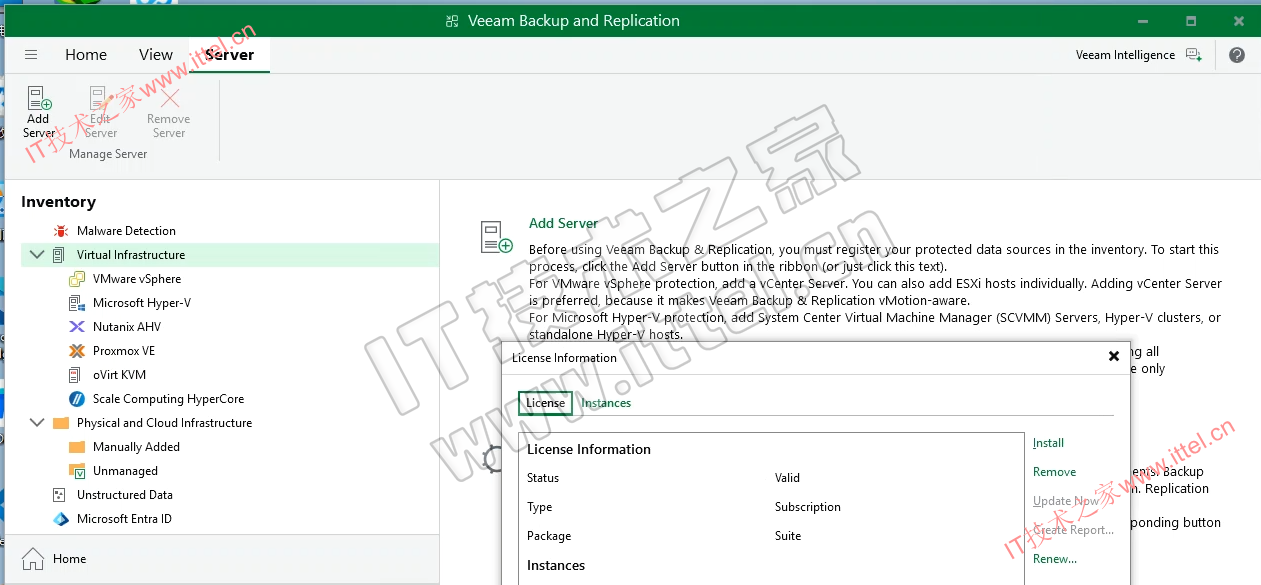Collapse Physical and Cloud Infrastructure node
The height and width of the screenshot is (585, 1261).
(x=37, y=423)
